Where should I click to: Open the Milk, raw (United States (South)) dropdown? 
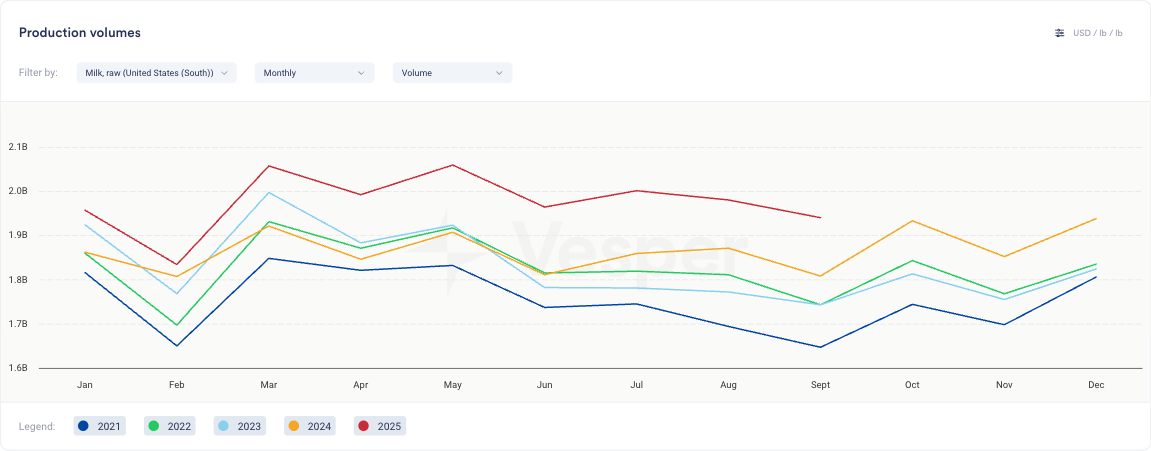coord(156,73)
